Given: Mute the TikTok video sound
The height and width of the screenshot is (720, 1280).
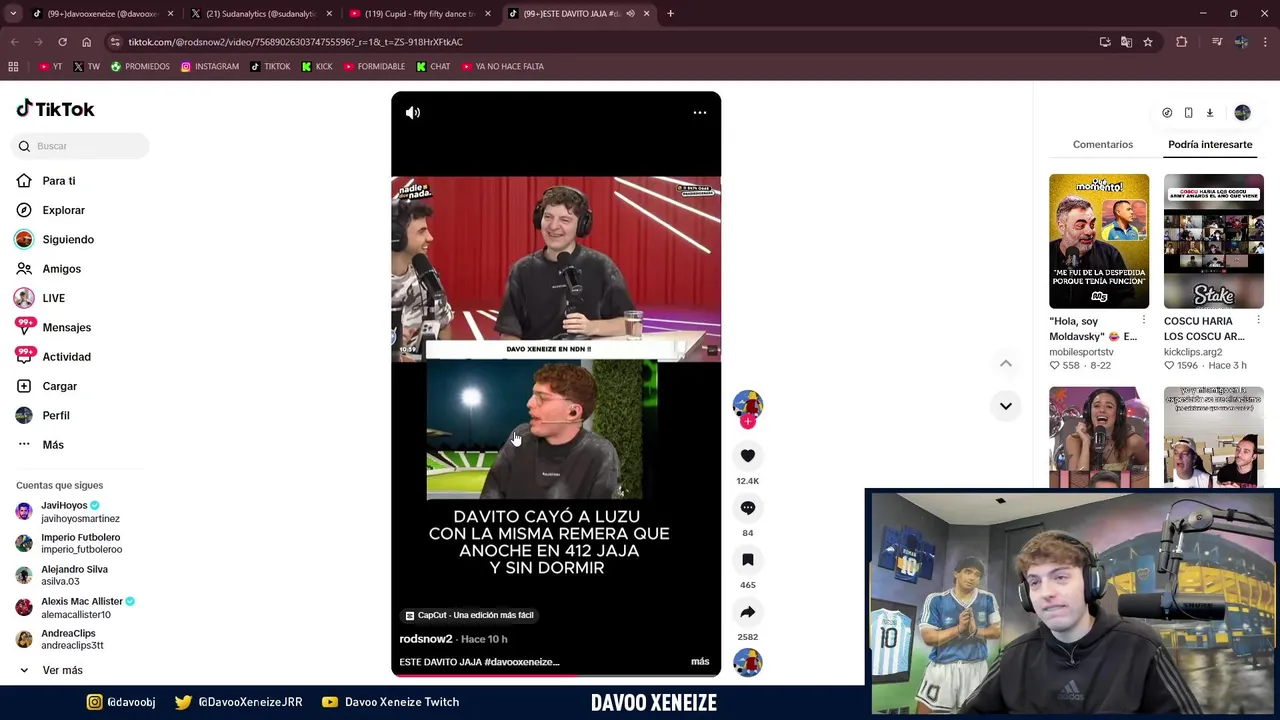Looking at the screenshot, I should [413, 113].
